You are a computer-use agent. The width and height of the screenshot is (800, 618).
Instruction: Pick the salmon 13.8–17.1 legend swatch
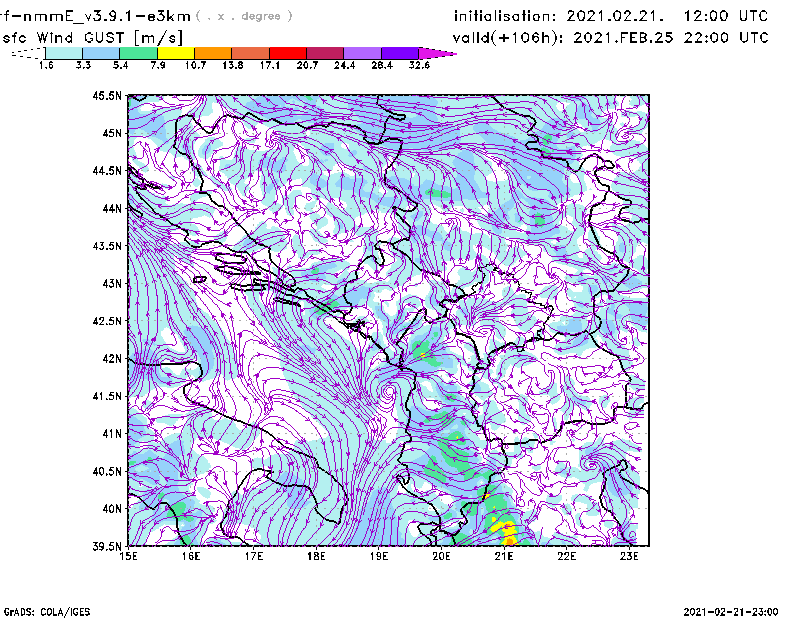[251, 53]
